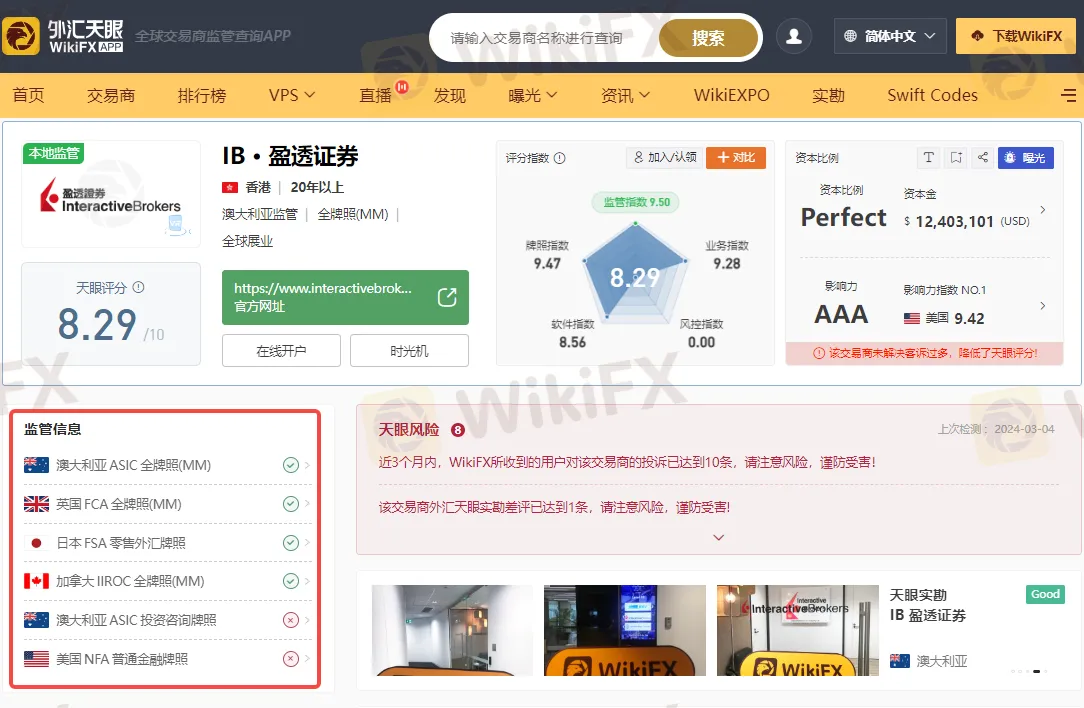Click the IIROC verified check icon
This screenshot has height=708, width=1084.
click(291, 581)
